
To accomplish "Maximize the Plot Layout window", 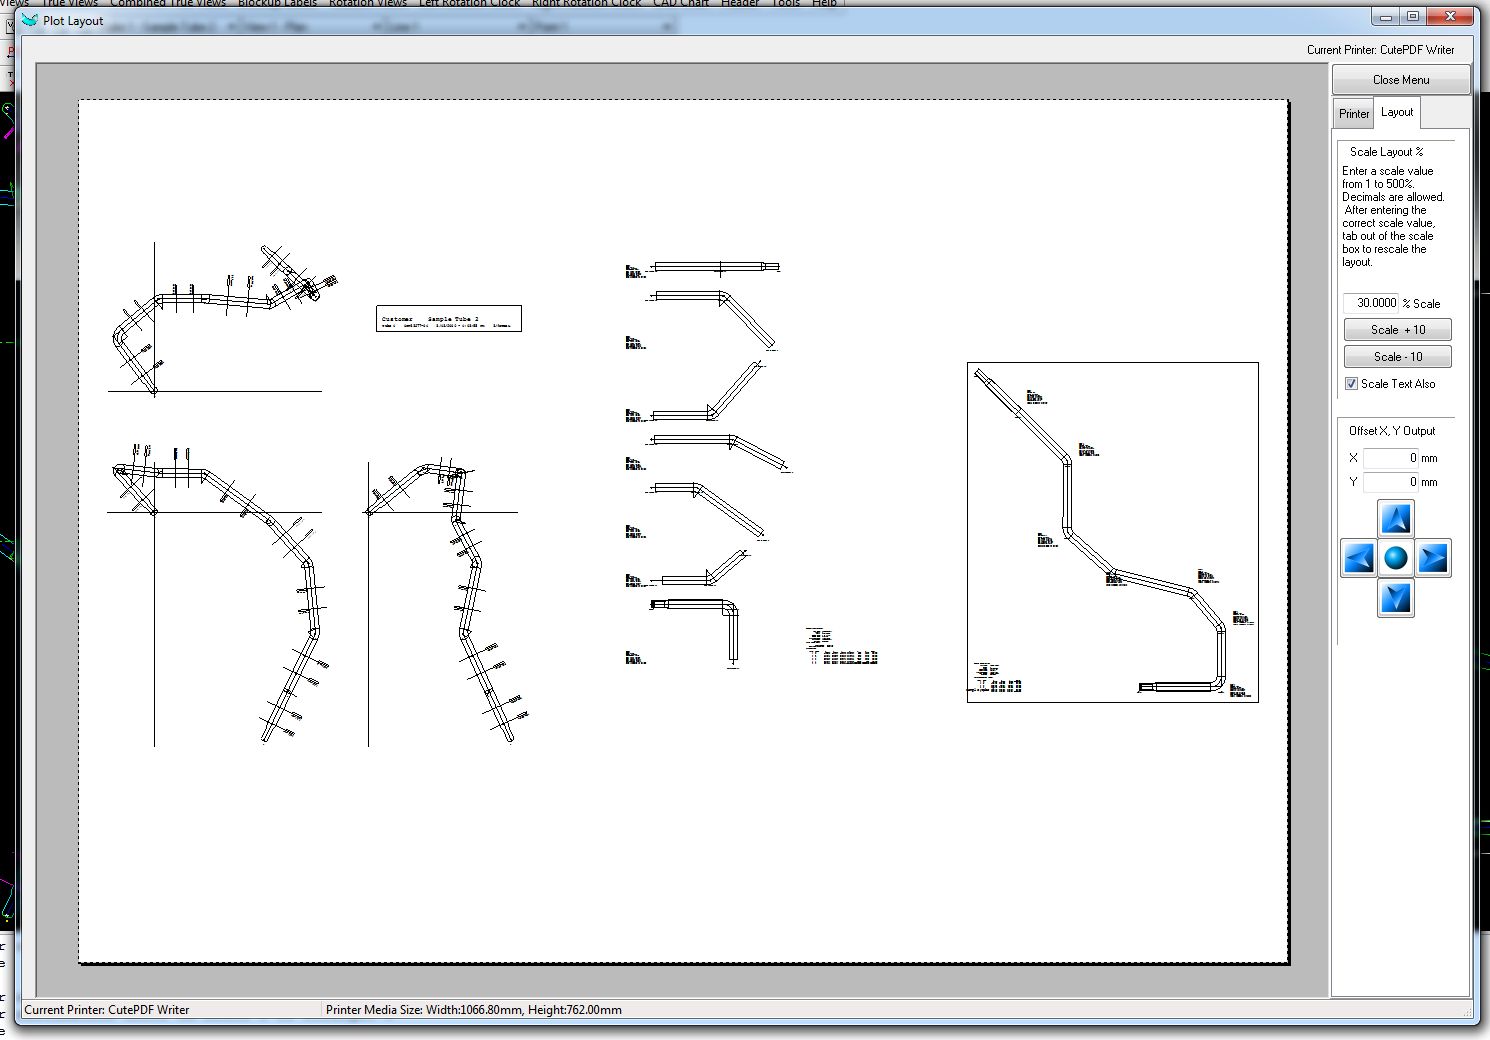I will click(x=1413, y=17).
